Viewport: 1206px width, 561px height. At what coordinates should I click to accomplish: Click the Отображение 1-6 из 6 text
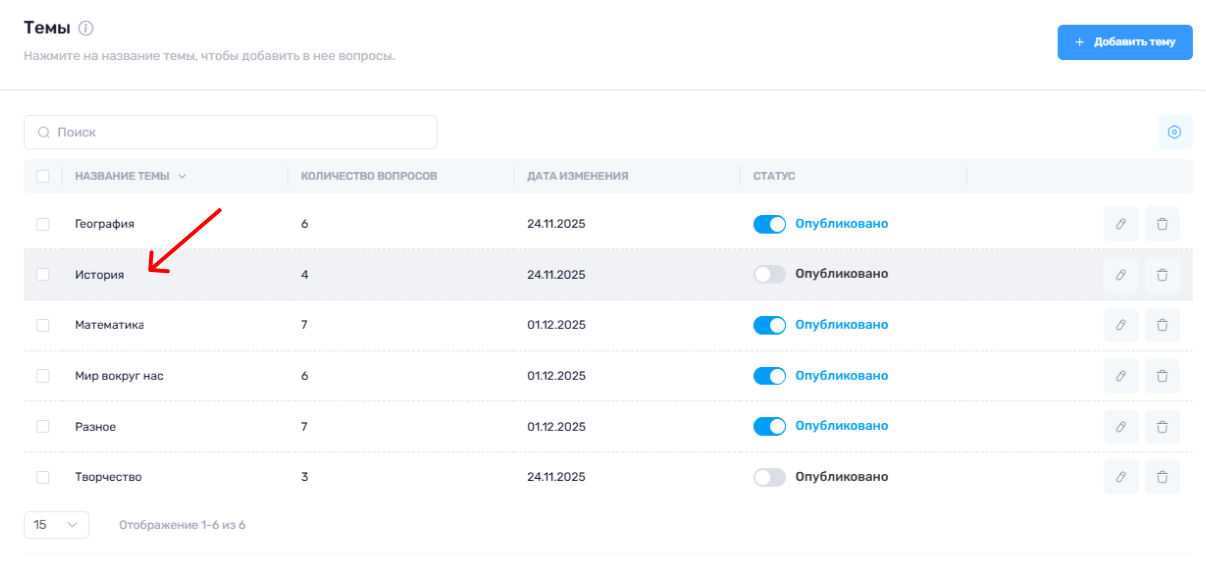pos(182,525)
